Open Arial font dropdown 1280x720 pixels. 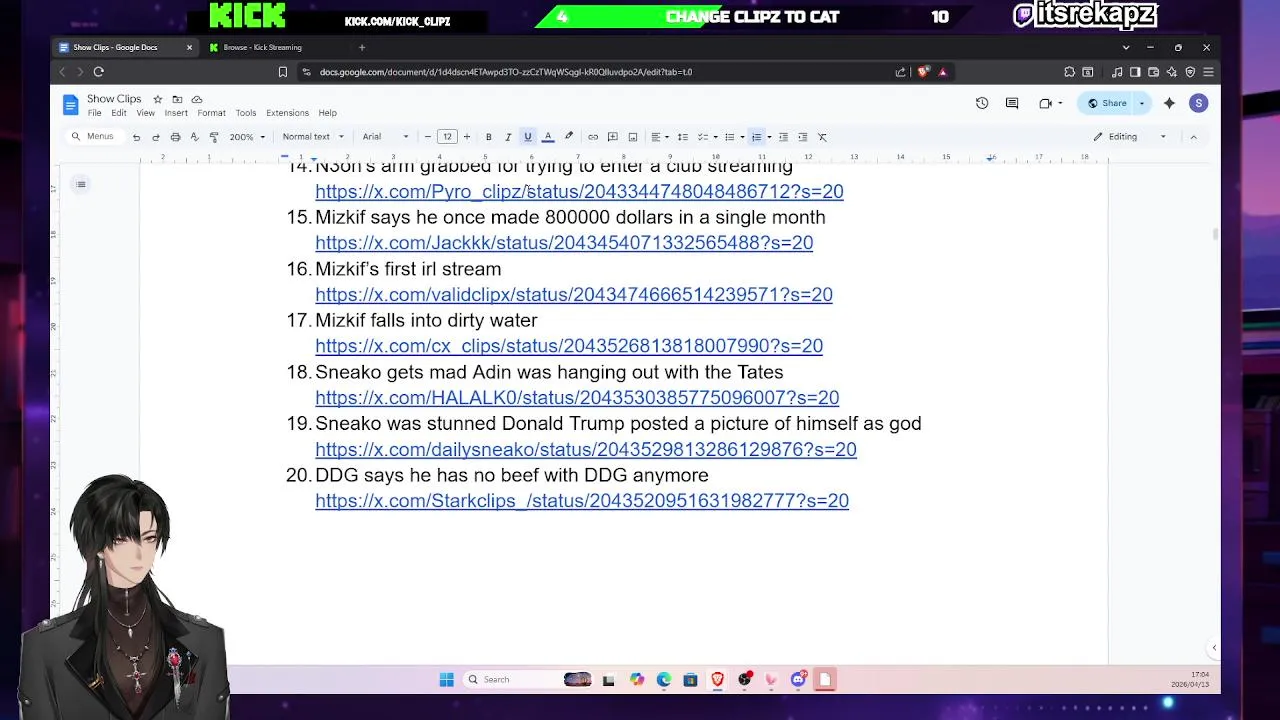tap(385, 137)
